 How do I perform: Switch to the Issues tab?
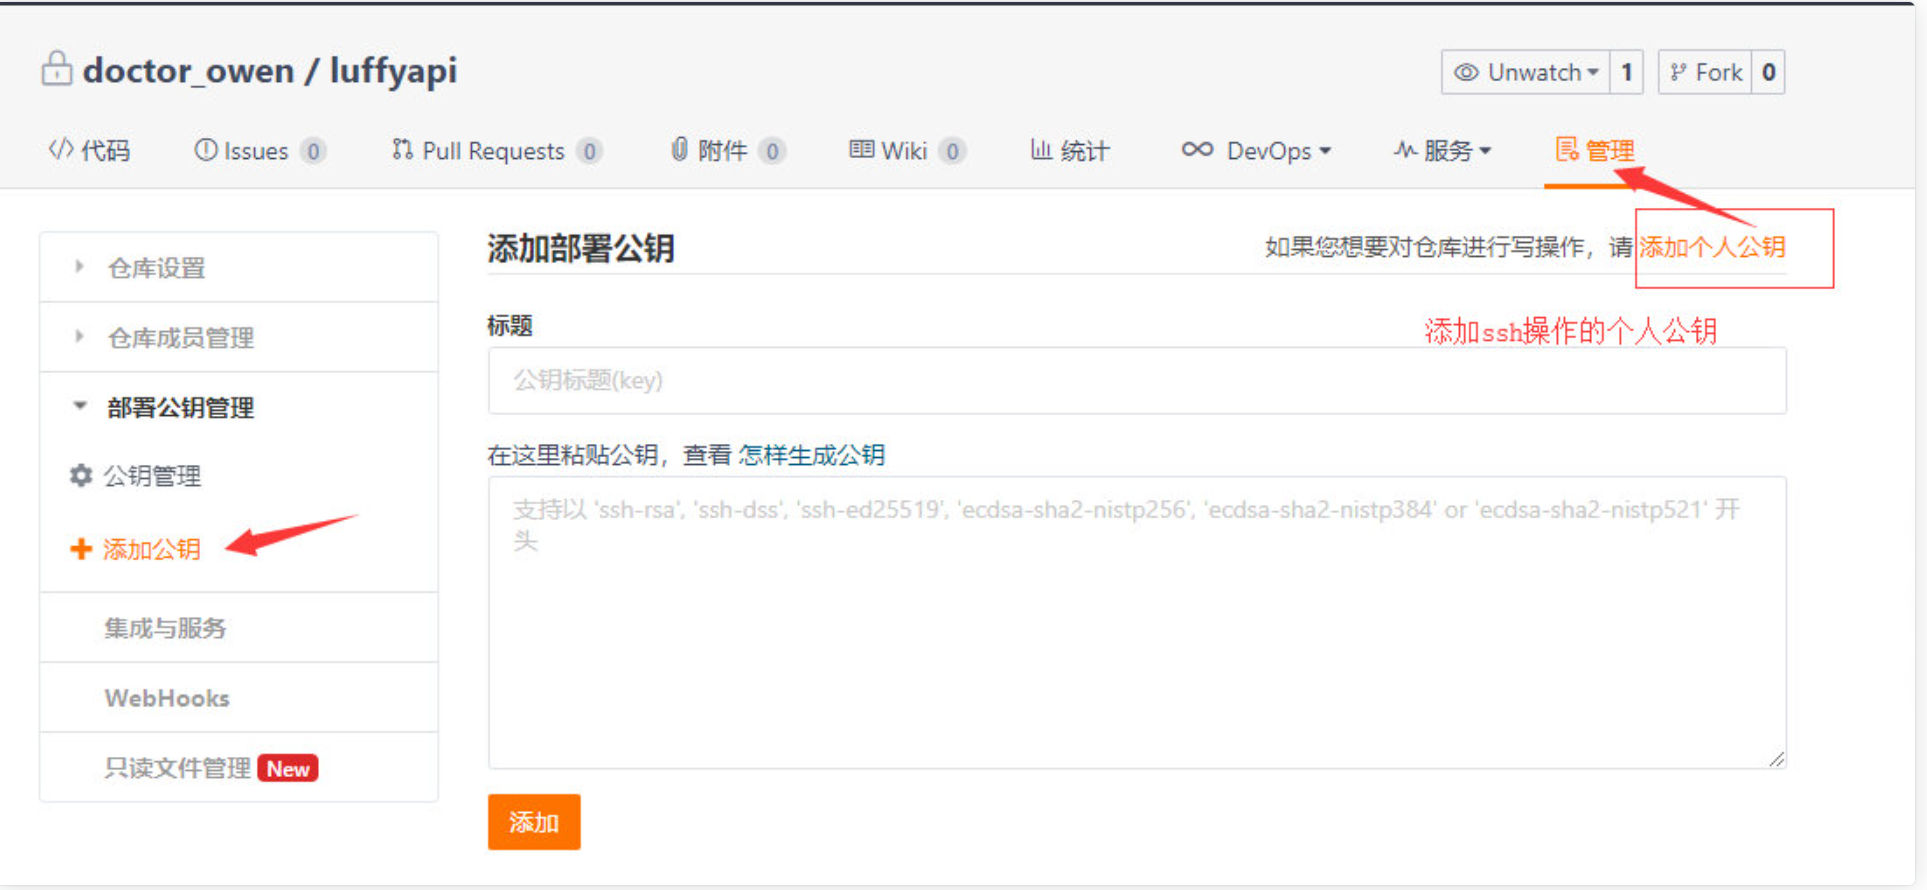tap(259, 150)
